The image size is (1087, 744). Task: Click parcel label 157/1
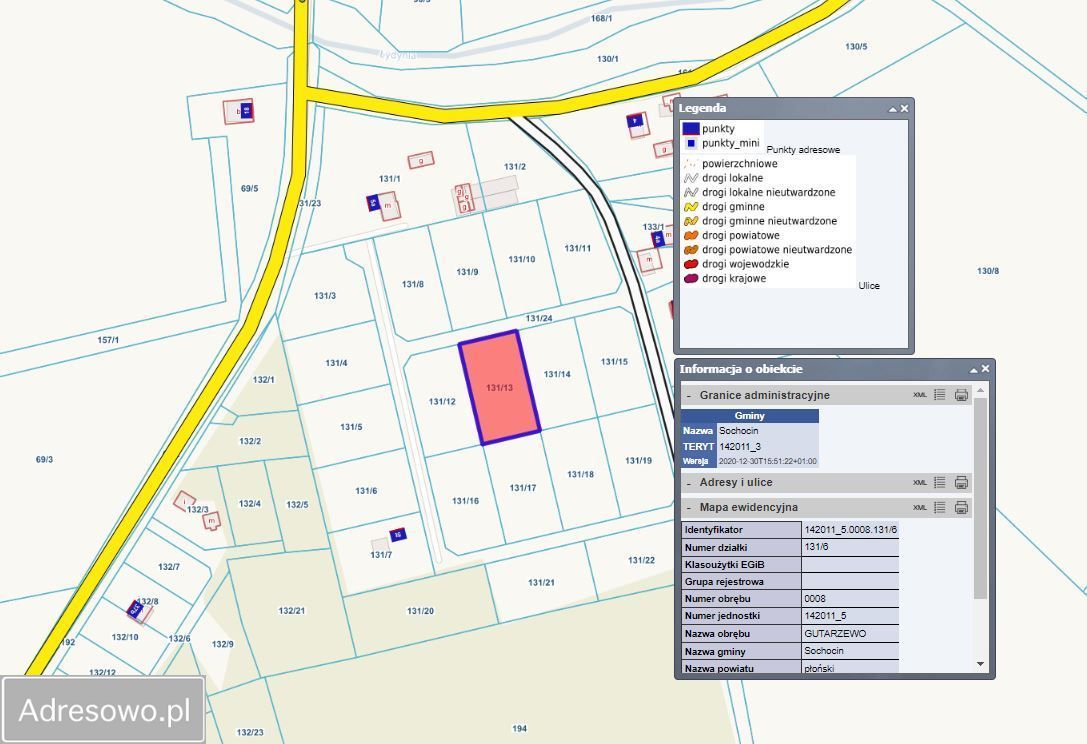107,340
